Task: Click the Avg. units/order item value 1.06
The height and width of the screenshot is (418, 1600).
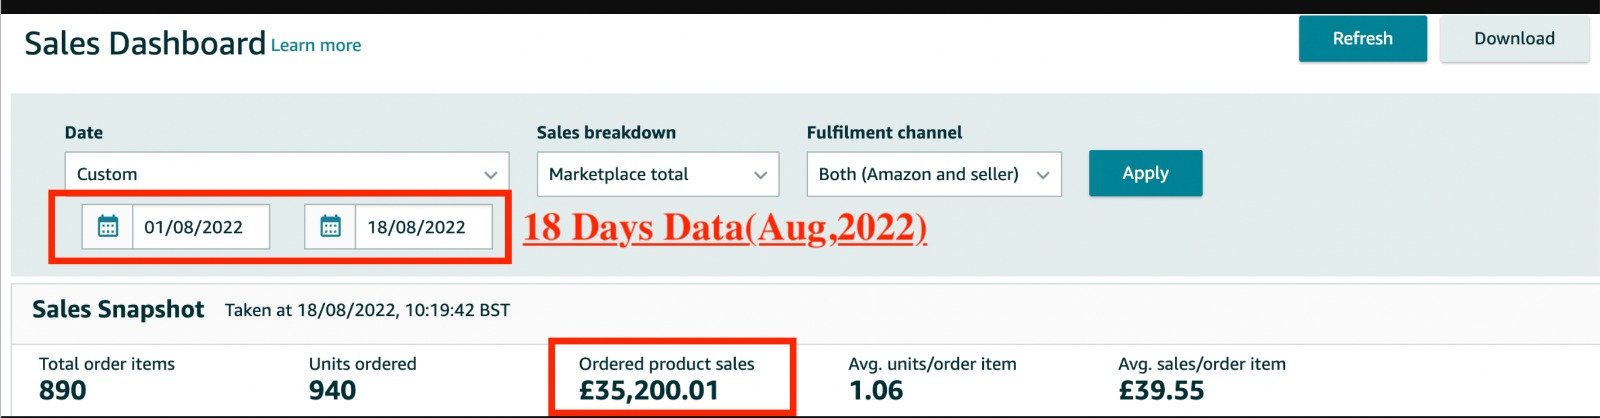Action: (876, 391)
